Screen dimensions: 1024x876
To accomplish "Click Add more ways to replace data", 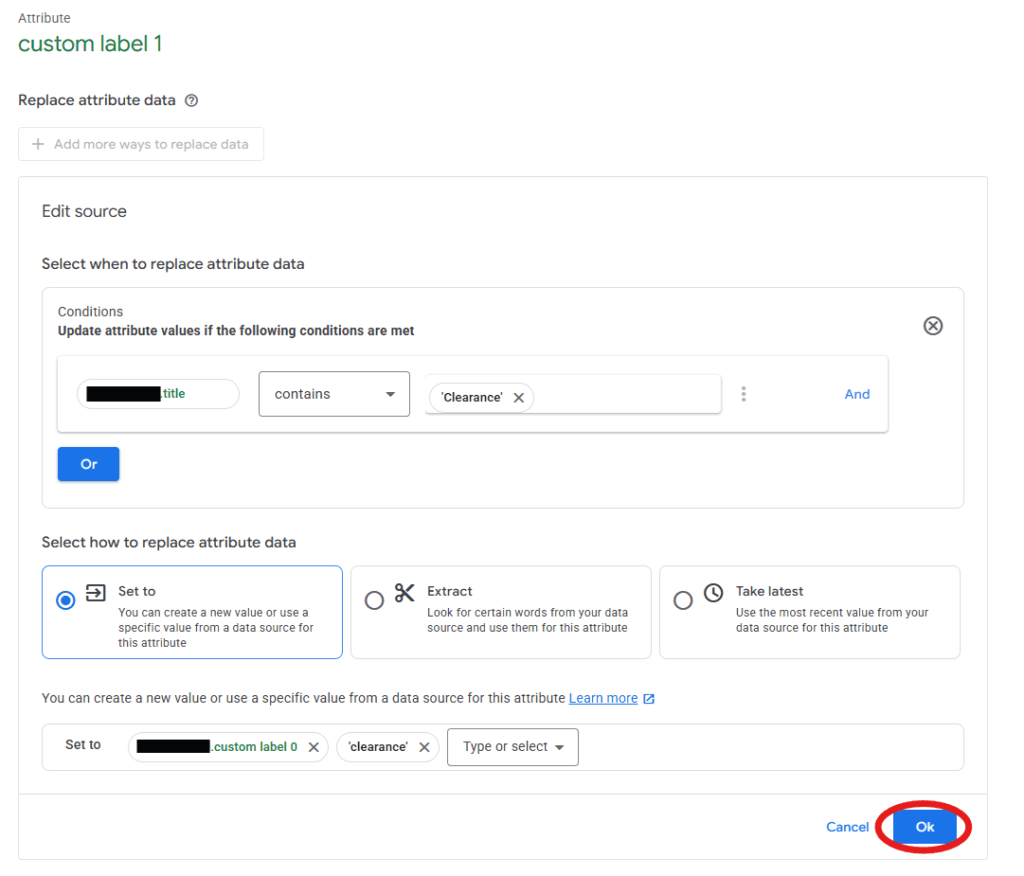I will pyautogui.click(x=141, y=144).
